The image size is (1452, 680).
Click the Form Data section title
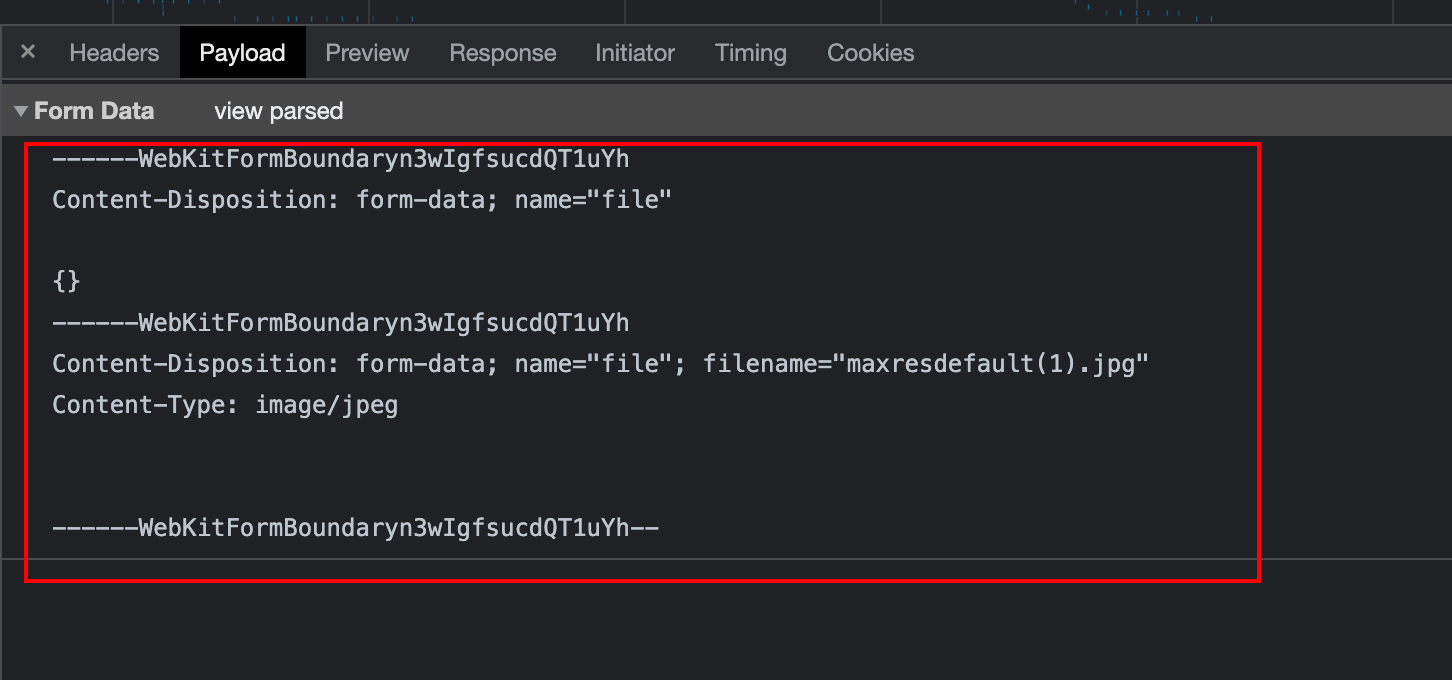coord(94,111)
